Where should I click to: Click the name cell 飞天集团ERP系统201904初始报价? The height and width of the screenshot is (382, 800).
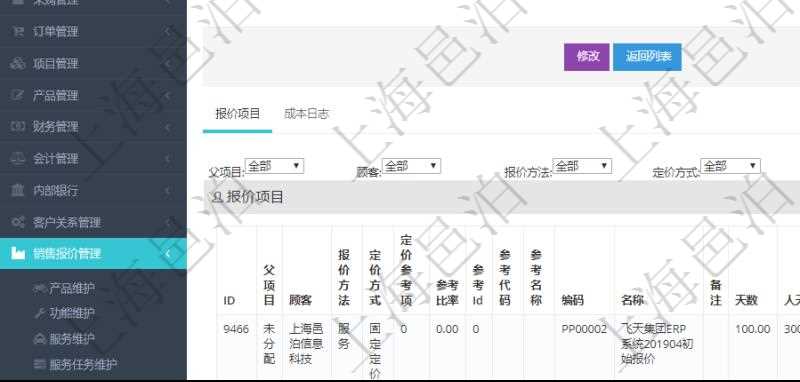657,344
